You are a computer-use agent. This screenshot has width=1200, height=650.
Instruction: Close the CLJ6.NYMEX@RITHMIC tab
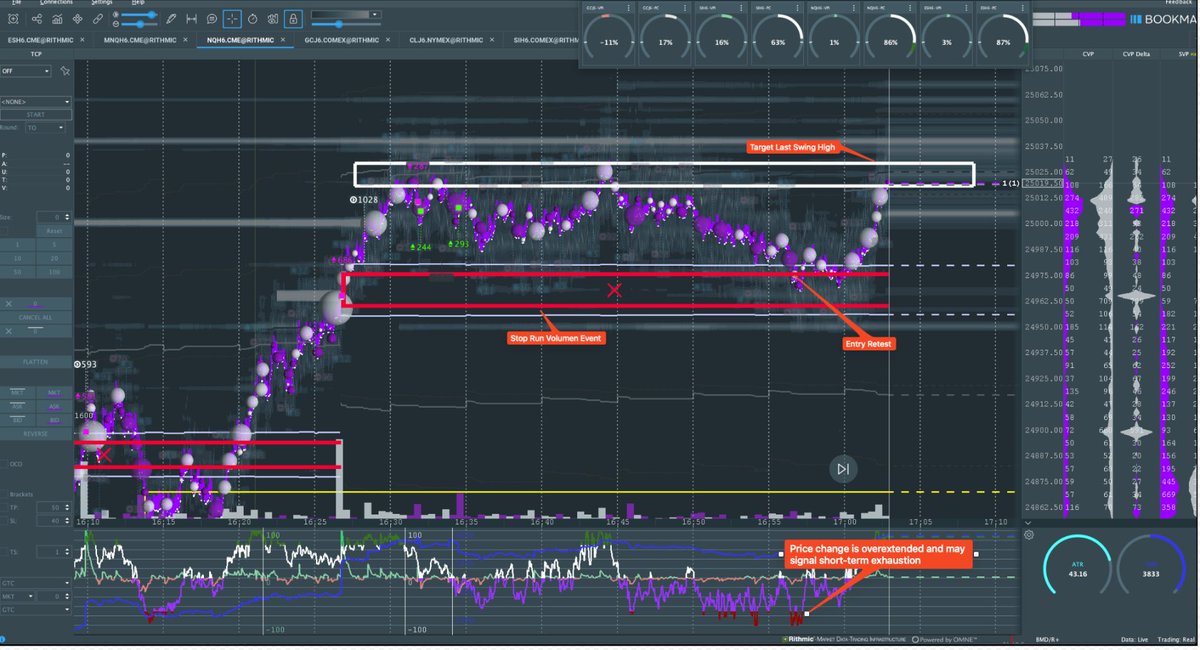click(491, 40)
